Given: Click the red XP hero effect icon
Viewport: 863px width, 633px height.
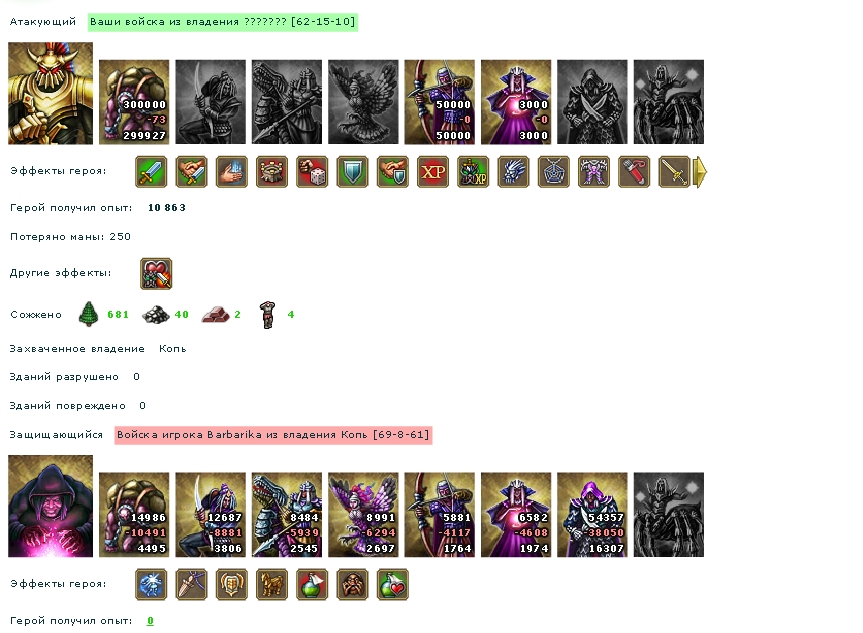Looking at the screenshot, I should click(x=433, y=172).
